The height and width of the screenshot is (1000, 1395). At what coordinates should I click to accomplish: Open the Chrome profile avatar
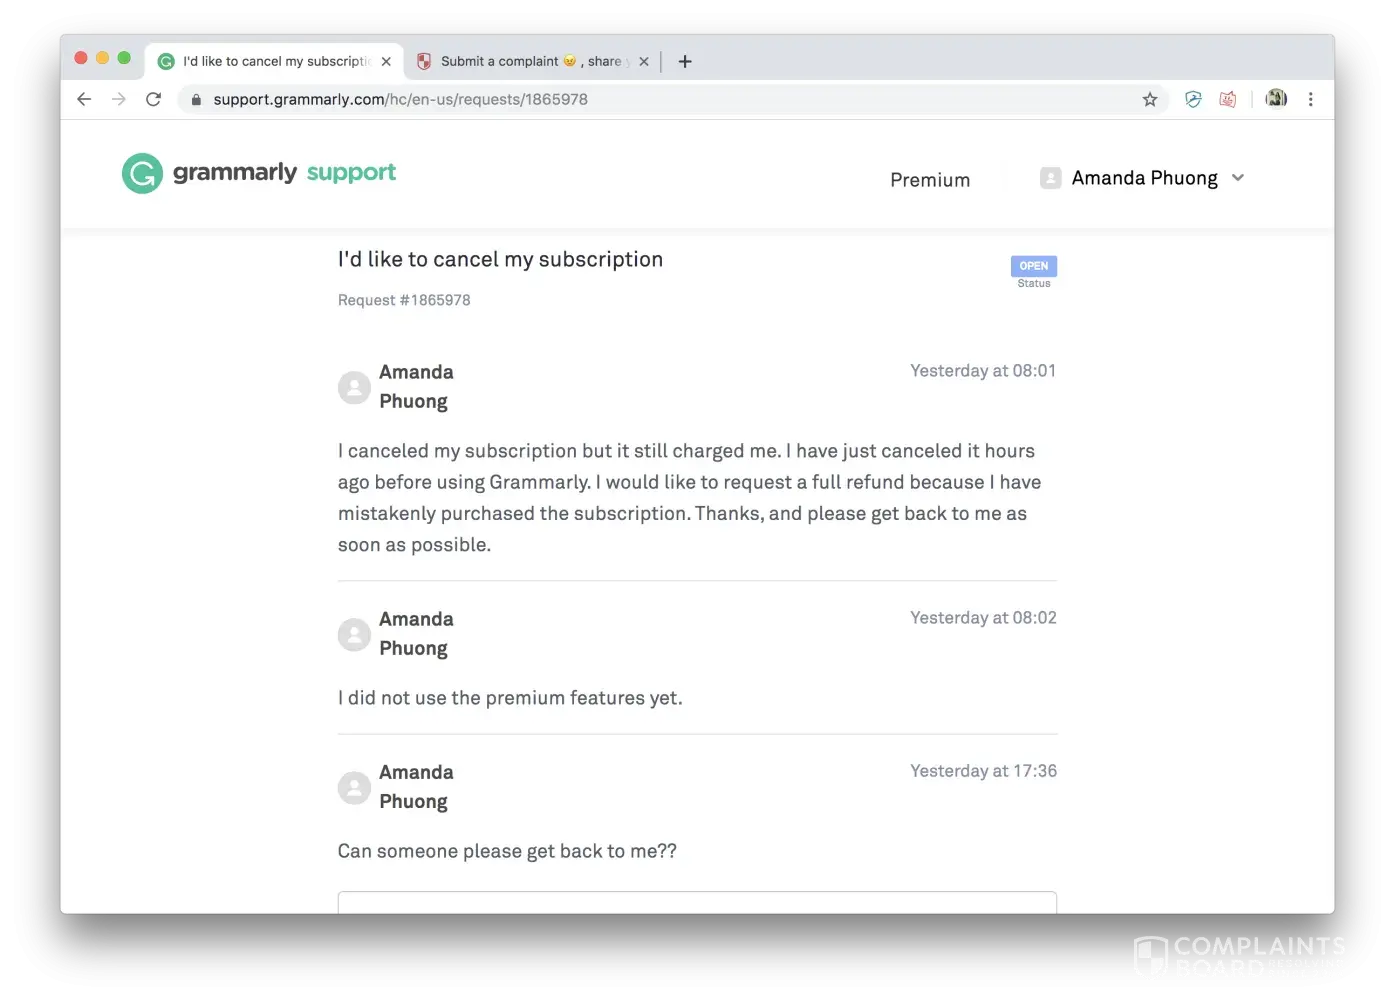point(1276,98)
